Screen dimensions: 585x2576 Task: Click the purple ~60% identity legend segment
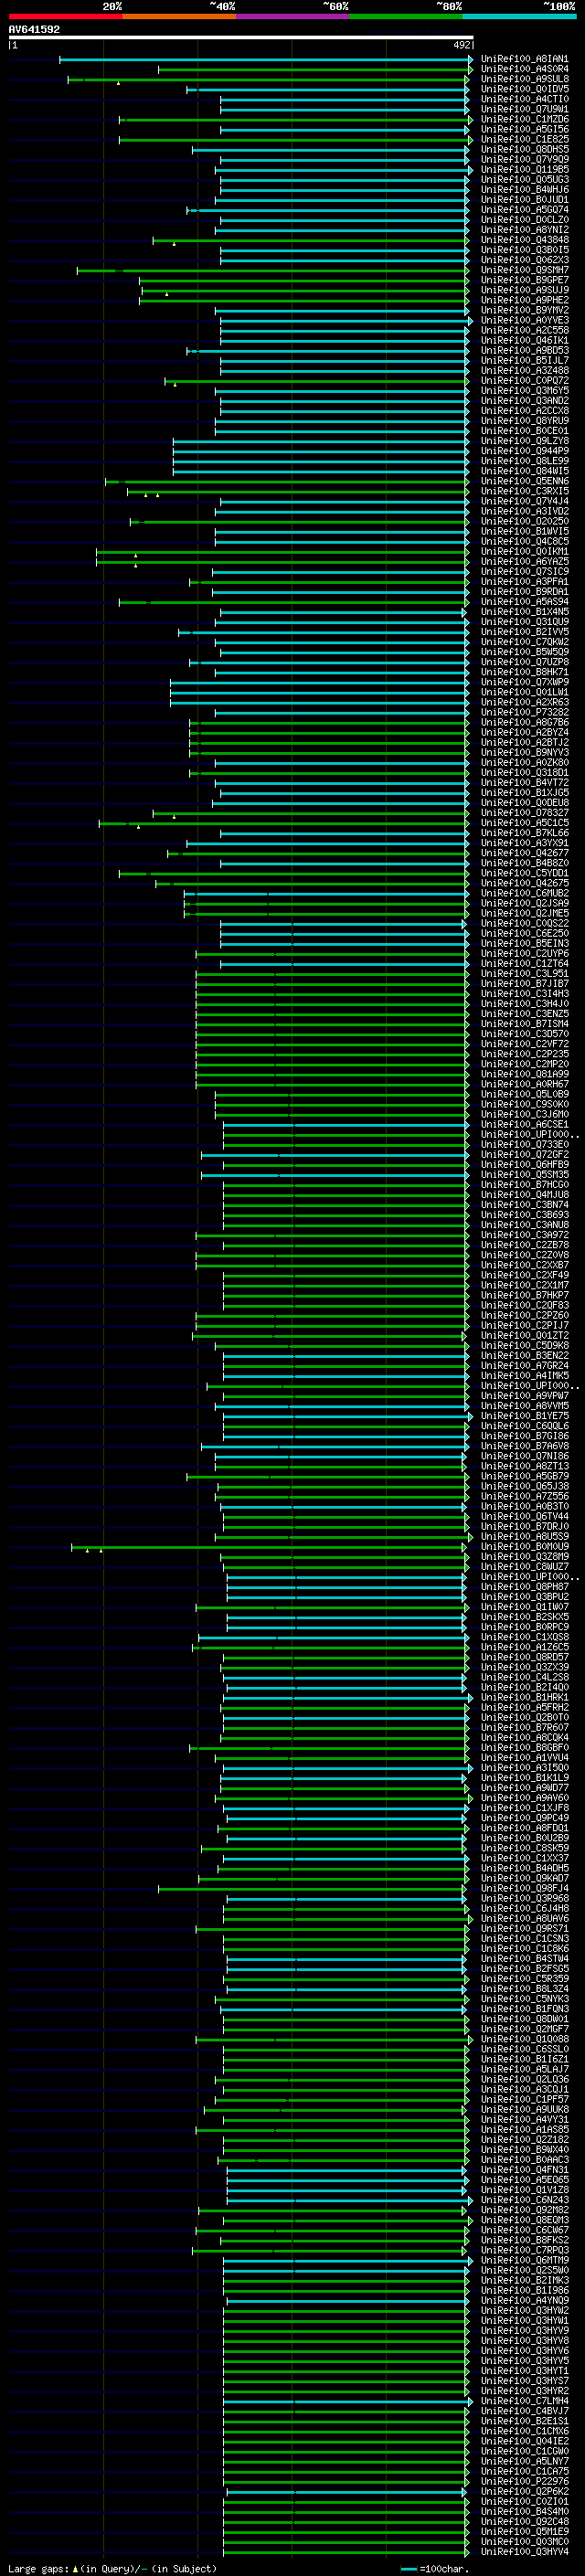point(292,17)
